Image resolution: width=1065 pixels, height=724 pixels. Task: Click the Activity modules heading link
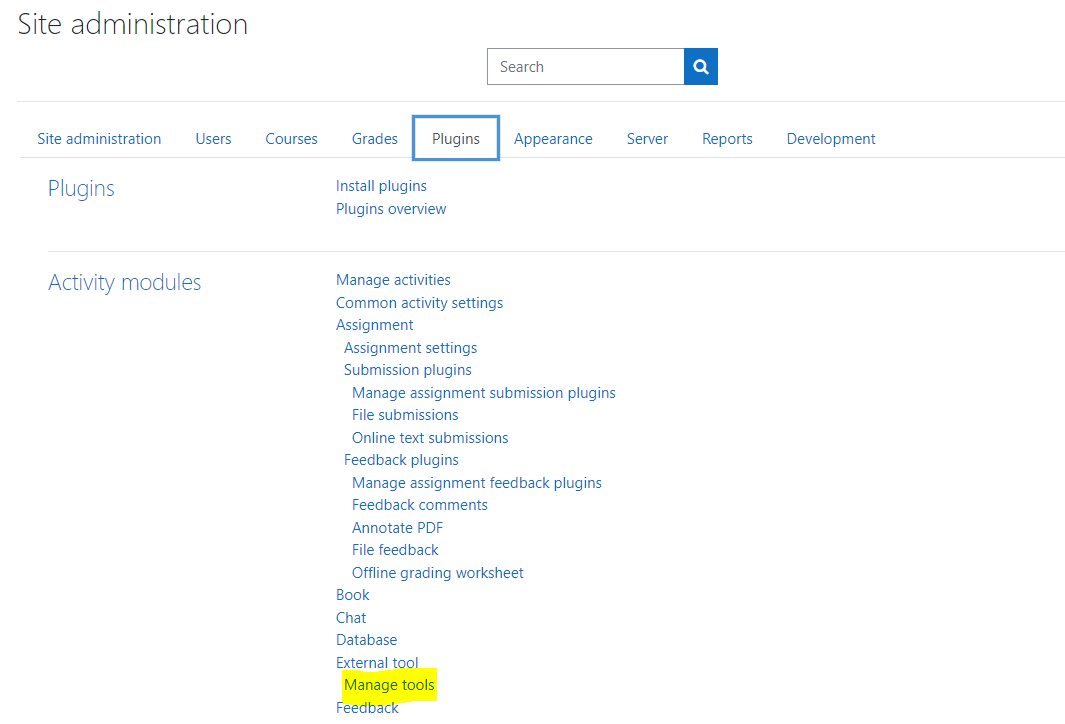tap(124, 283)
